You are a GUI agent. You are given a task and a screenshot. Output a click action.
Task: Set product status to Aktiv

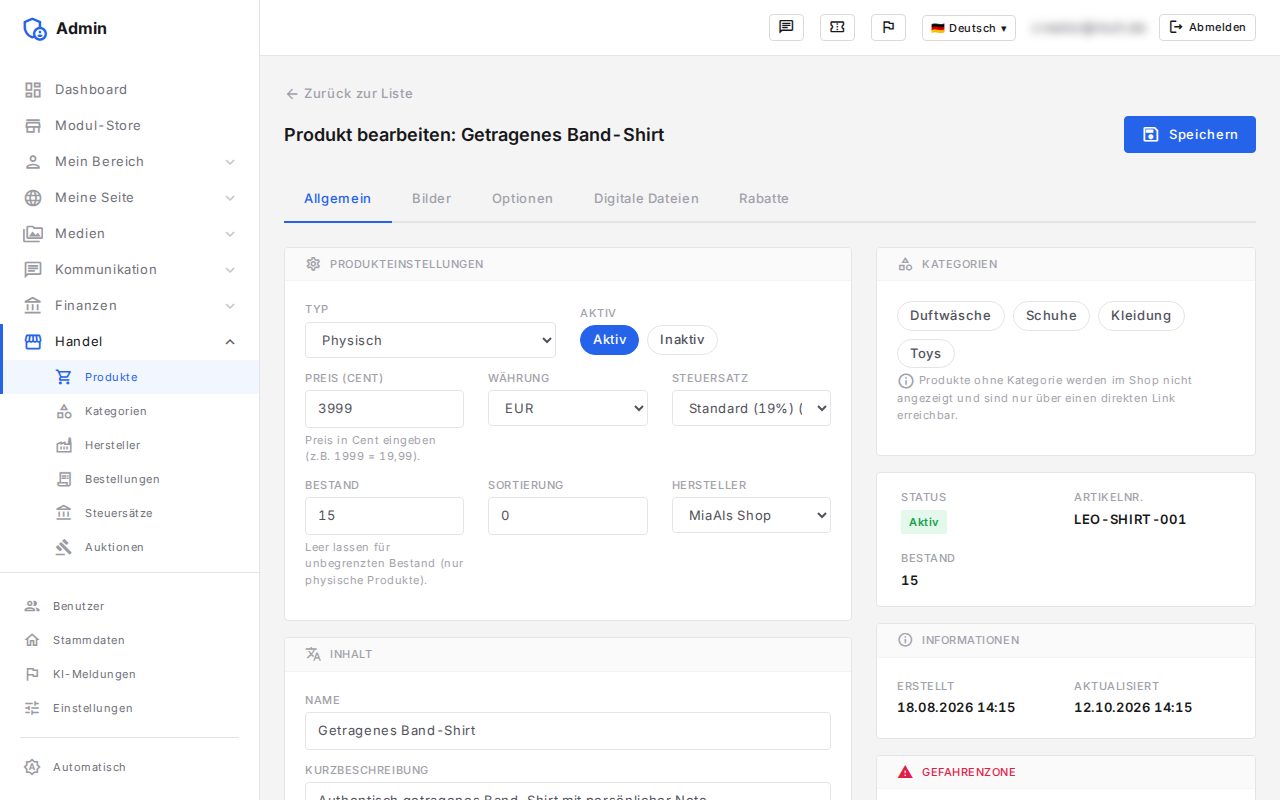point(609,340)
